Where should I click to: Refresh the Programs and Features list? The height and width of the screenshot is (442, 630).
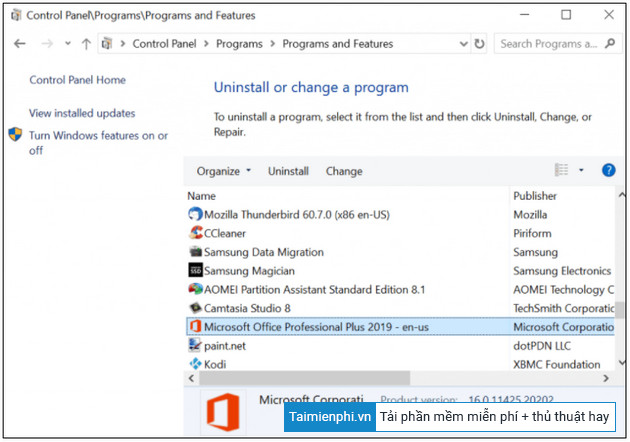[x=479, y=43]
